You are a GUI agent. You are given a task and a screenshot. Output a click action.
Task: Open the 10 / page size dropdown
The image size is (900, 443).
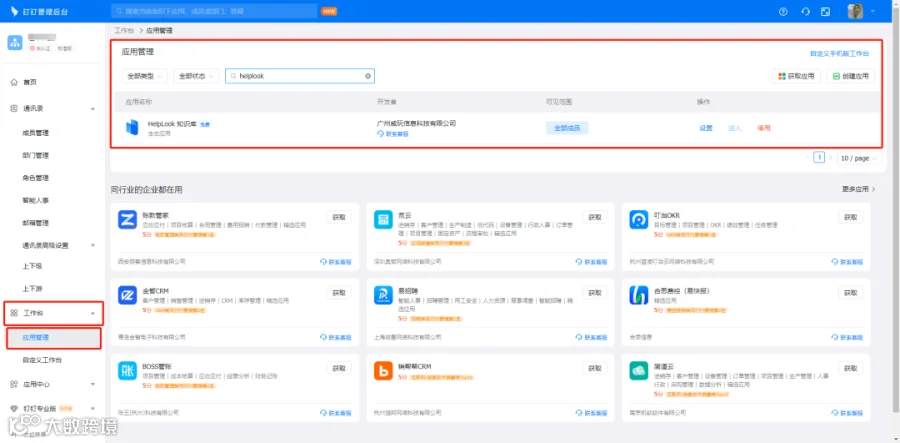(859, 158)
